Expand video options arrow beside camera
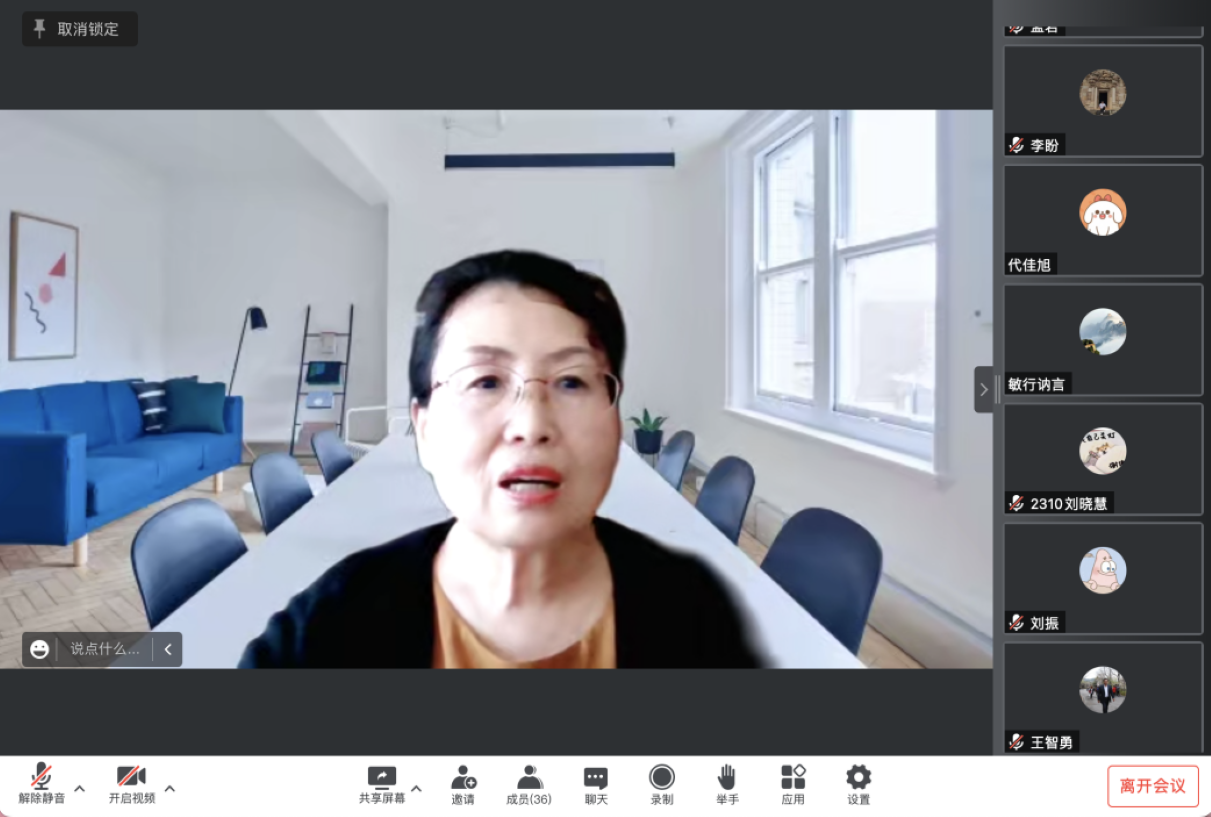This screenshot has width=1211, height=817. (x=170, y=788)
